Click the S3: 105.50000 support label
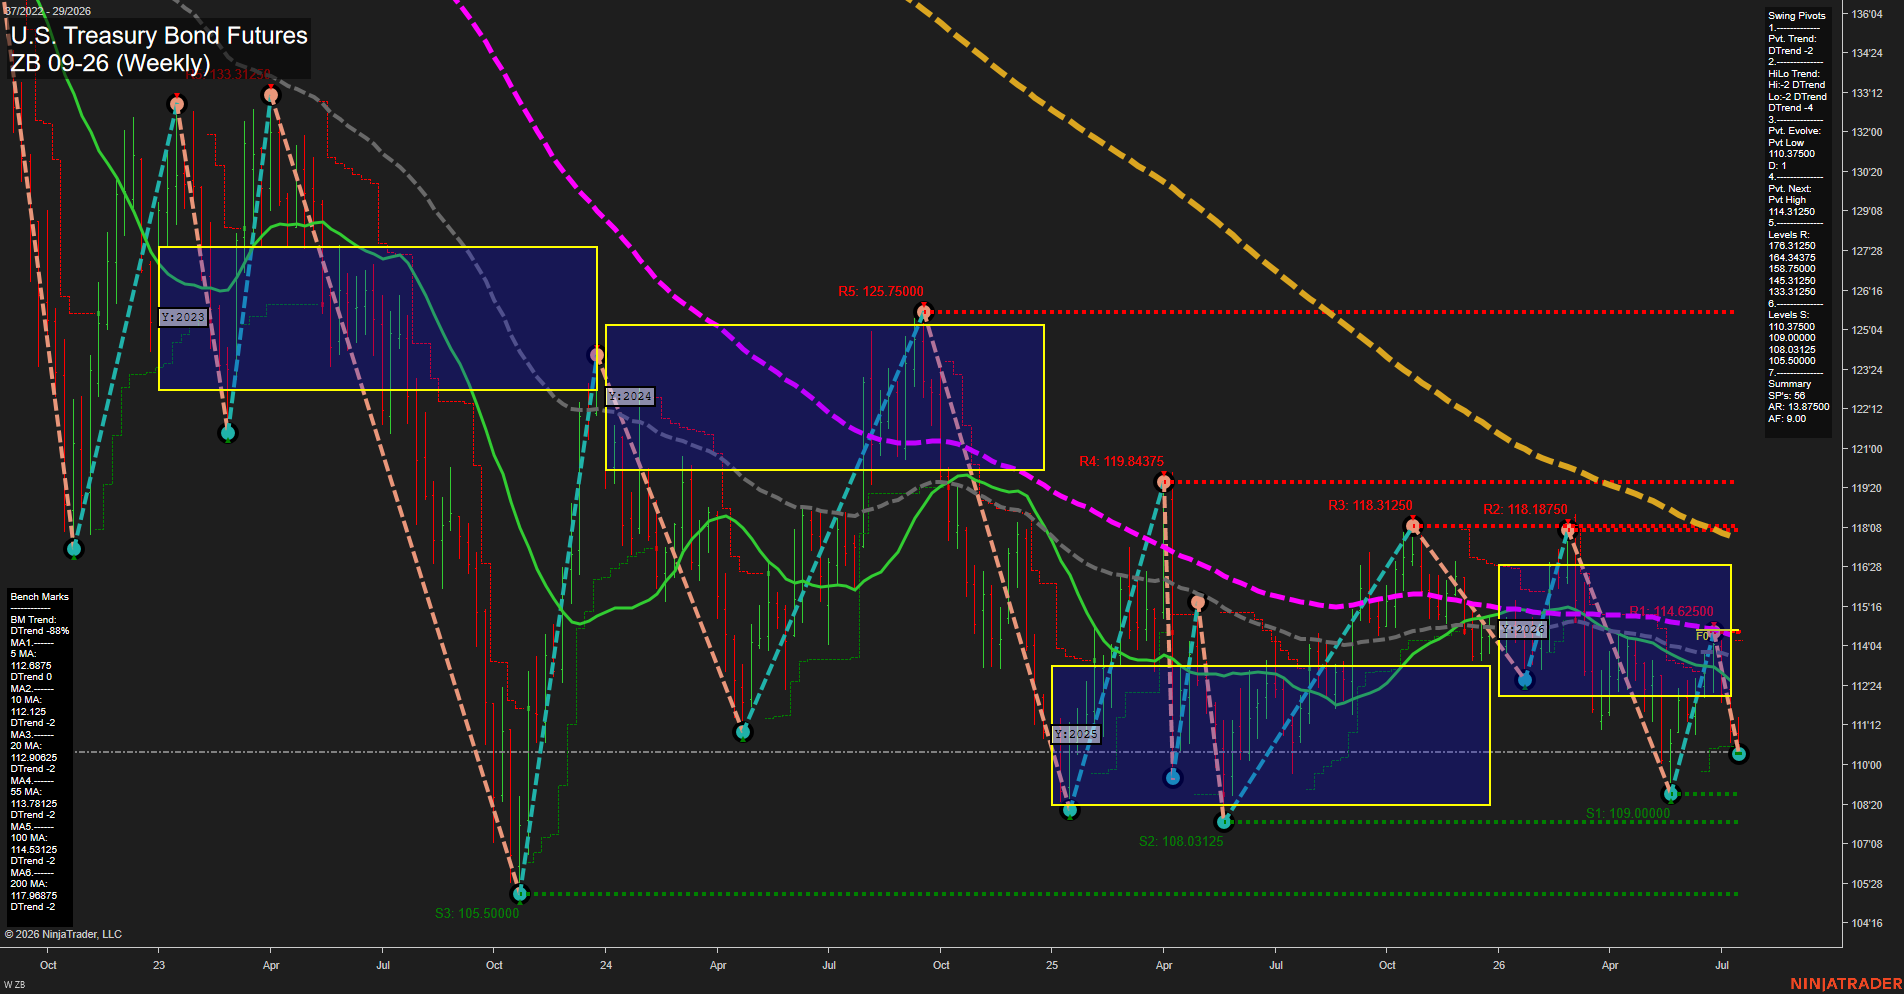This screenshot has height=994, width=1904. 477,914
